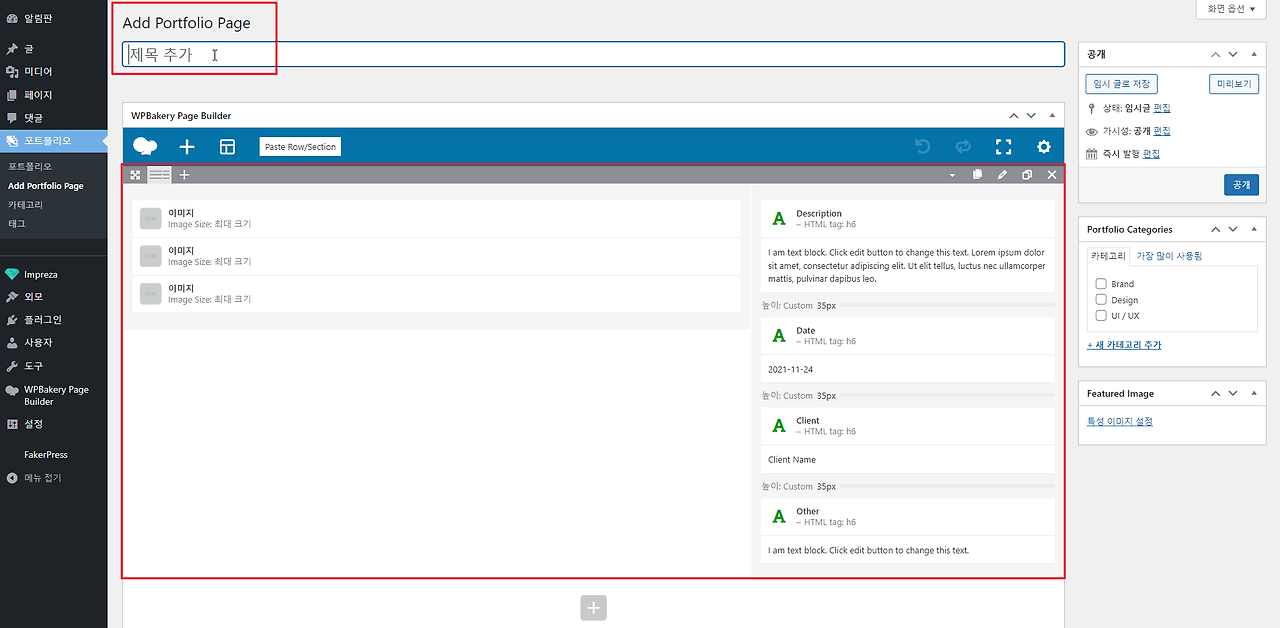Select 태그 submenu item

coord(17,223)
